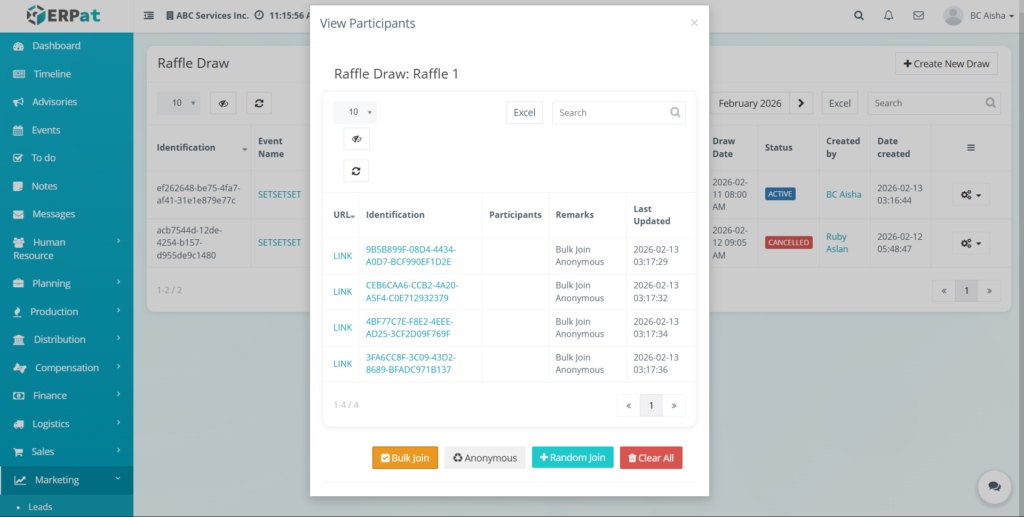Screen dimensions: 1024x517
Task: Sort Raffle Draw by Identification column
Action: (199, 148)
